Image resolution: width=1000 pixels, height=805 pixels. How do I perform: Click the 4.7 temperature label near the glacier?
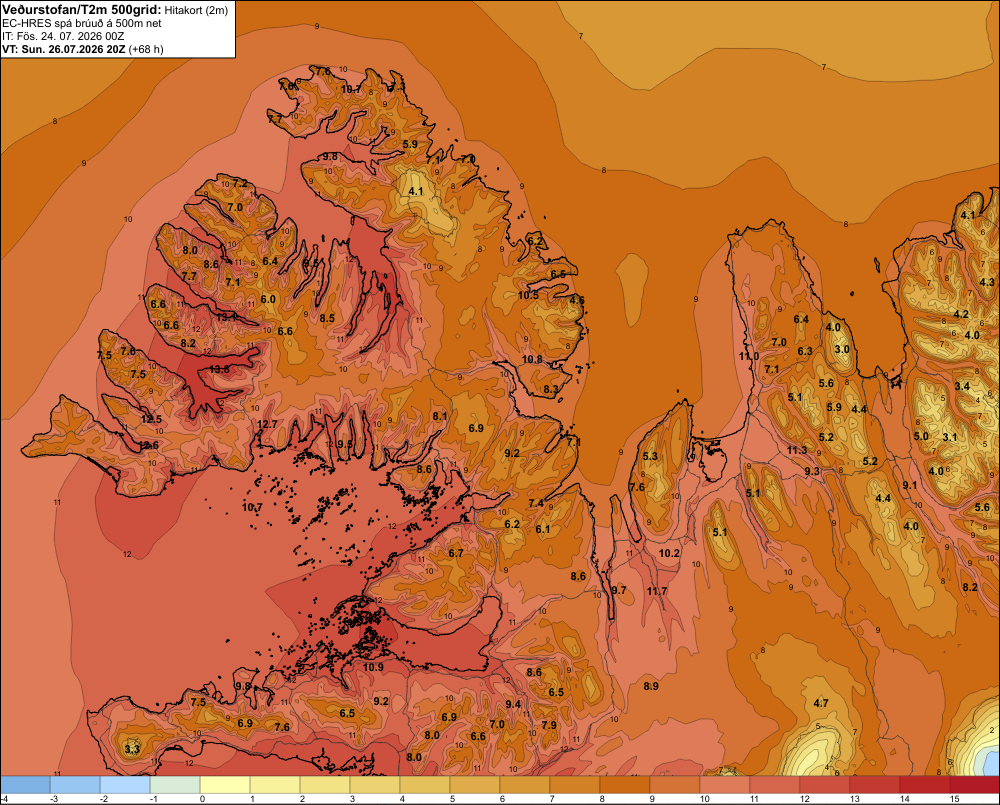pyautogui.click(x=821, y=703)
